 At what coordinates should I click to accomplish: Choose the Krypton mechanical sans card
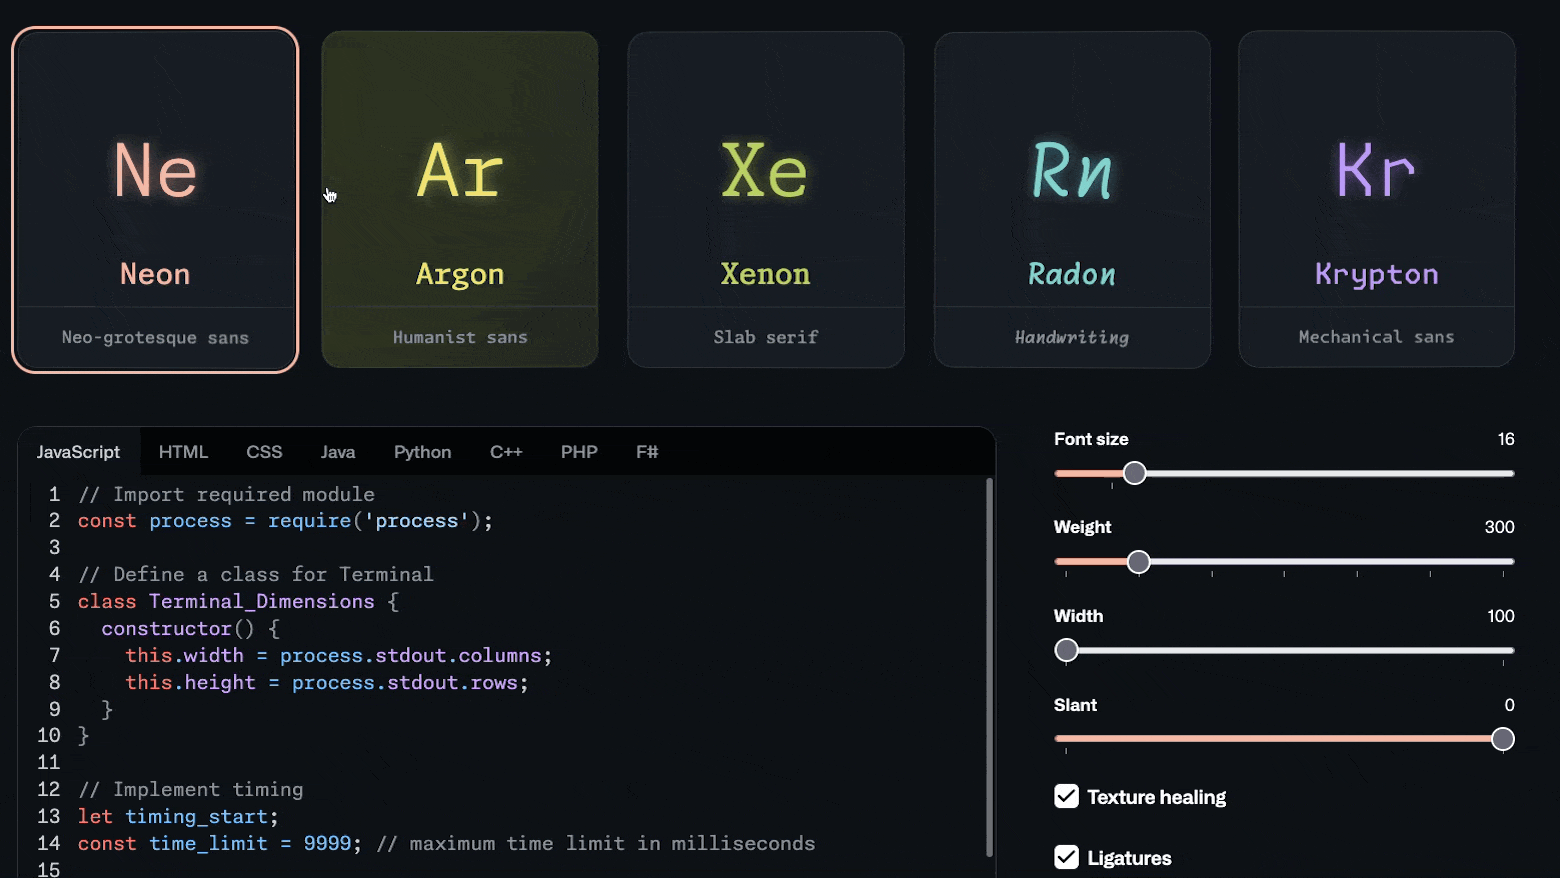click(1377, 200)
